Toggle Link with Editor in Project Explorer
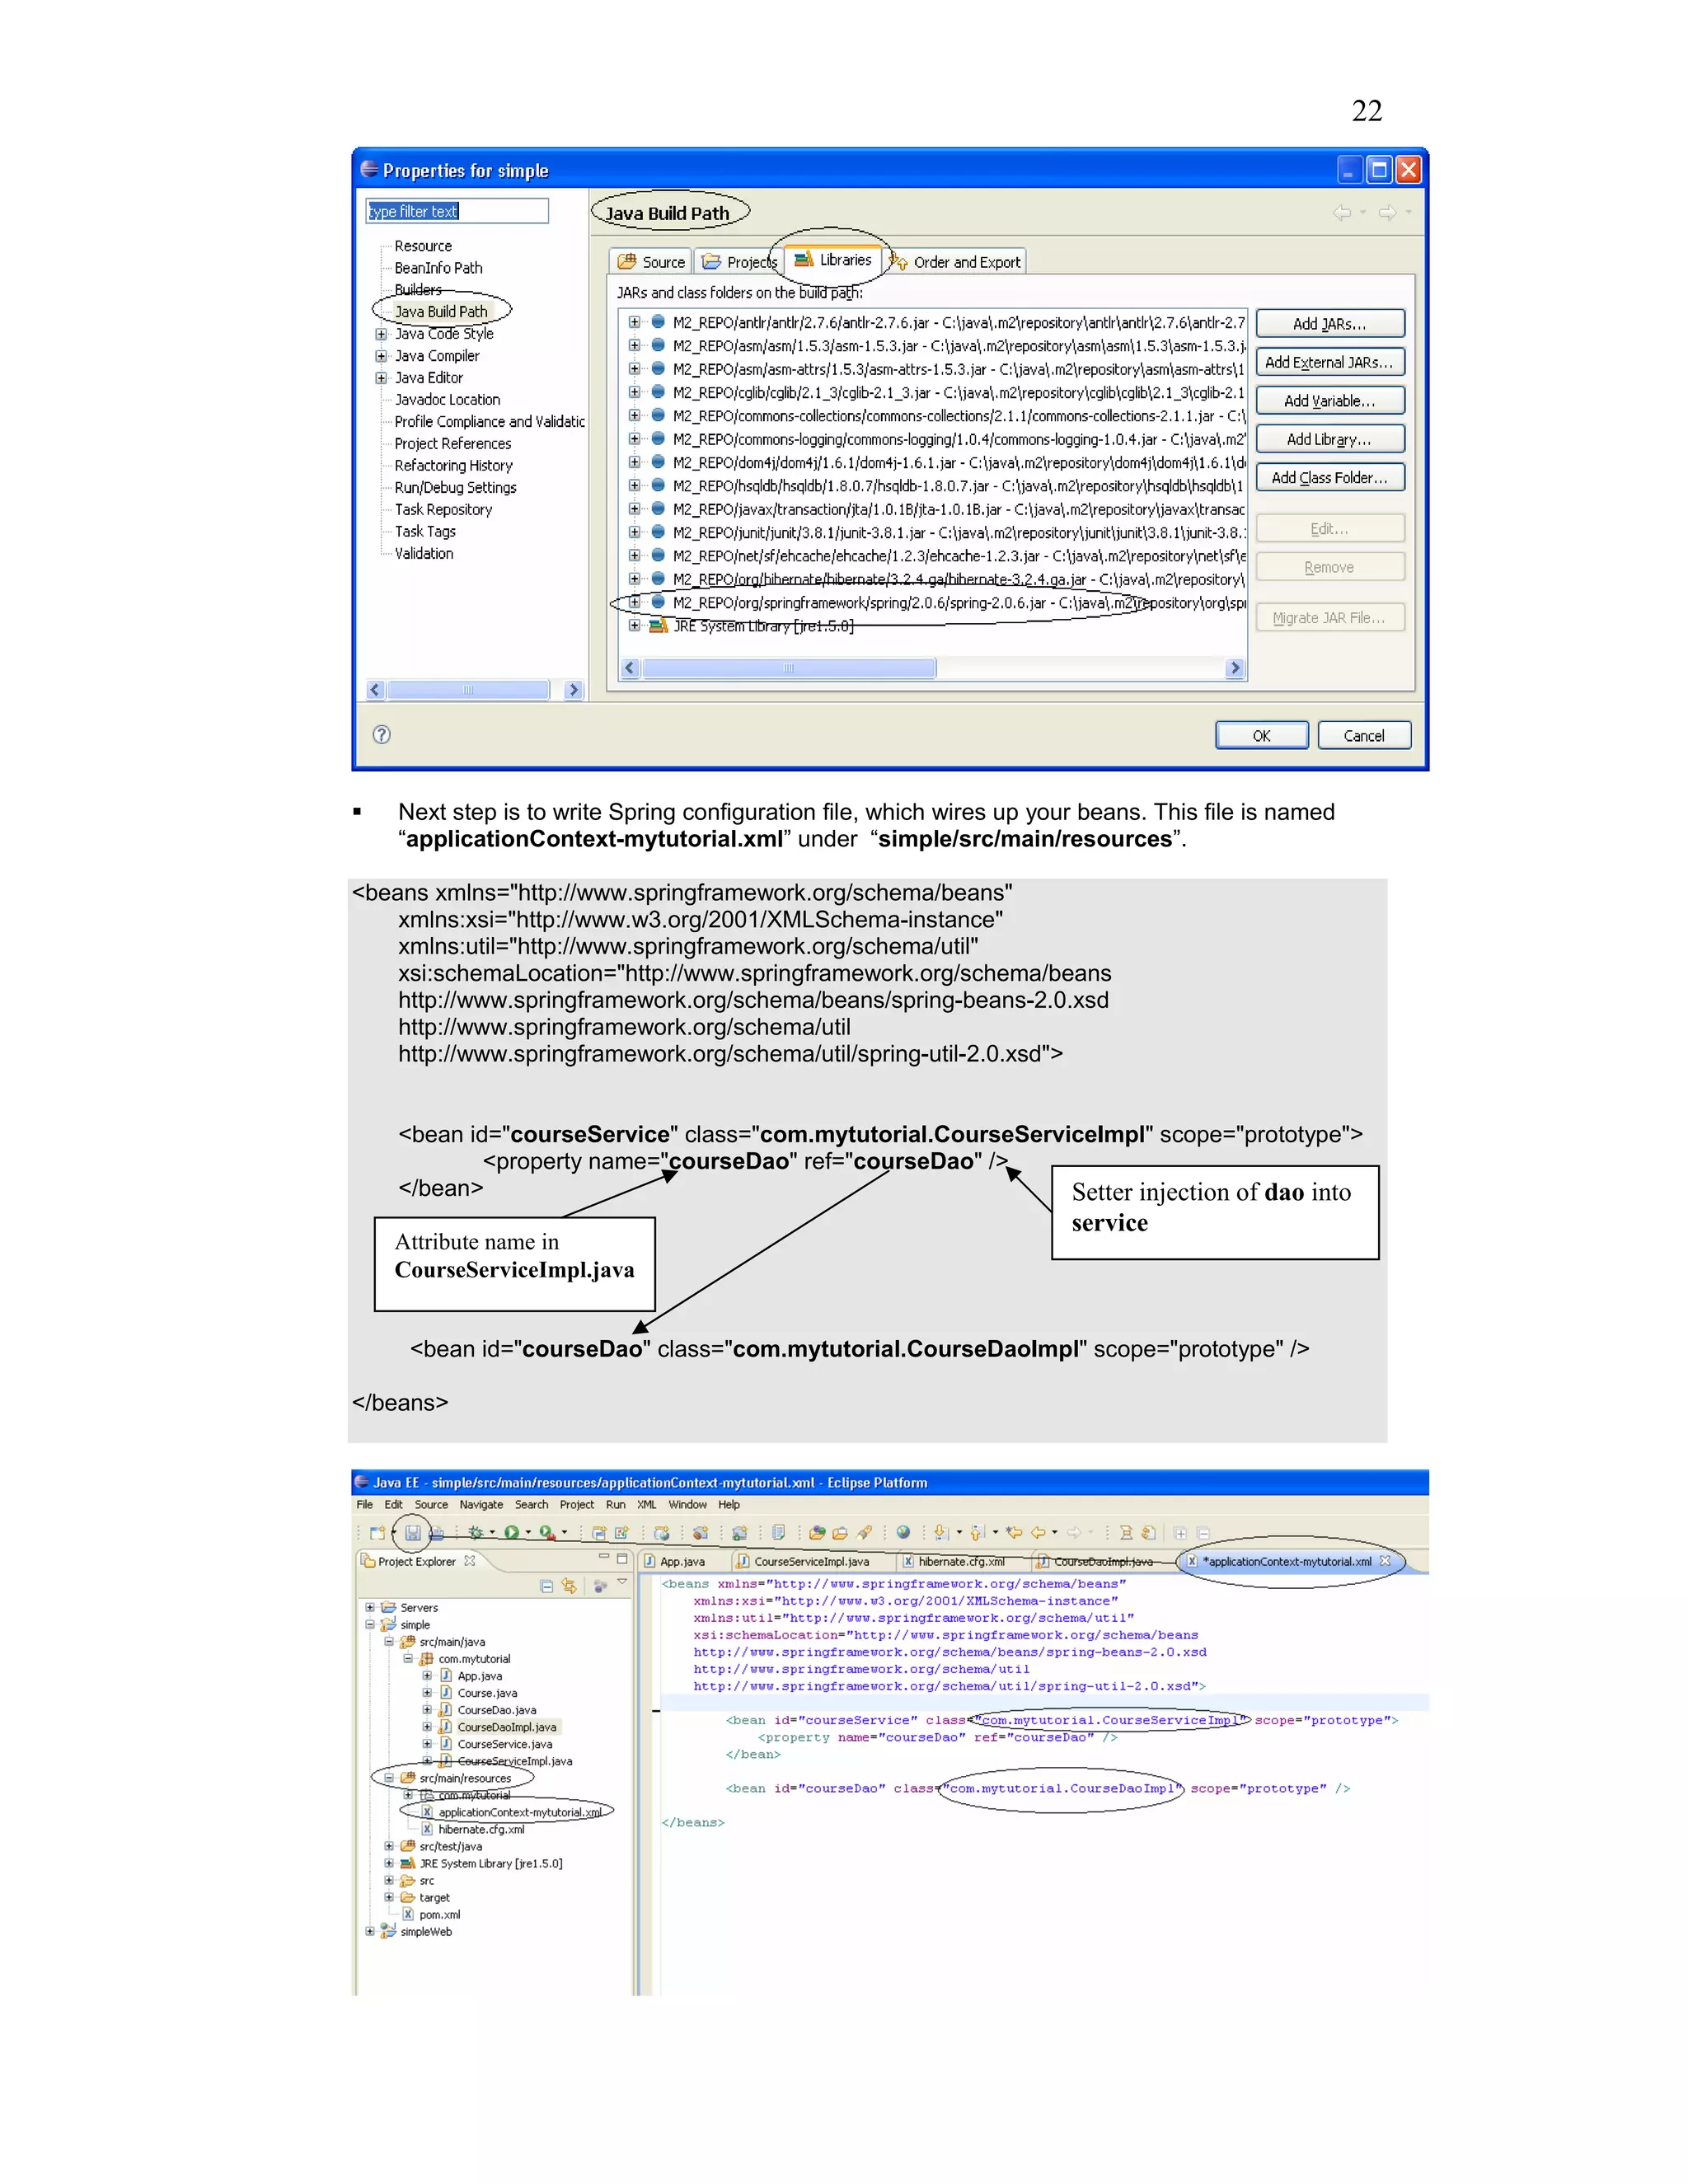The height and width of the screenshot is (2184, 1688). pos(569,1586)
